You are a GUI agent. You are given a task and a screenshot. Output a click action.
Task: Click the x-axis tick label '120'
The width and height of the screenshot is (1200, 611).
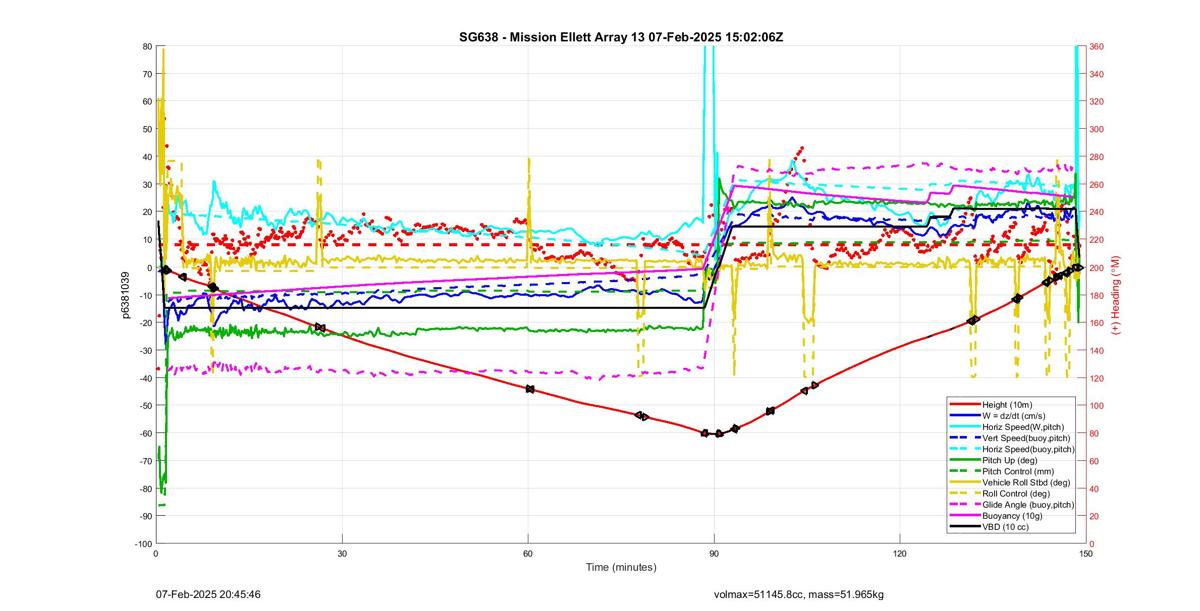[x=899, y=553]
